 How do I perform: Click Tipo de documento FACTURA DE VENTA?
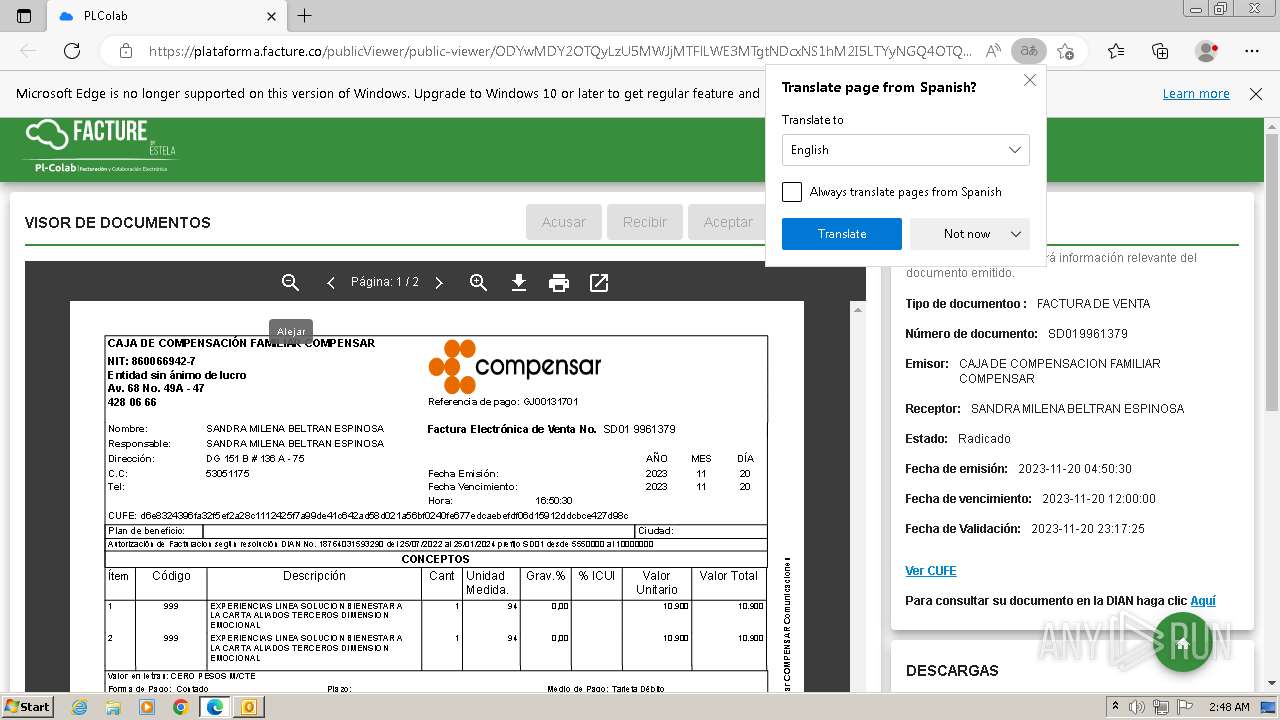(x=1093, y=304)
